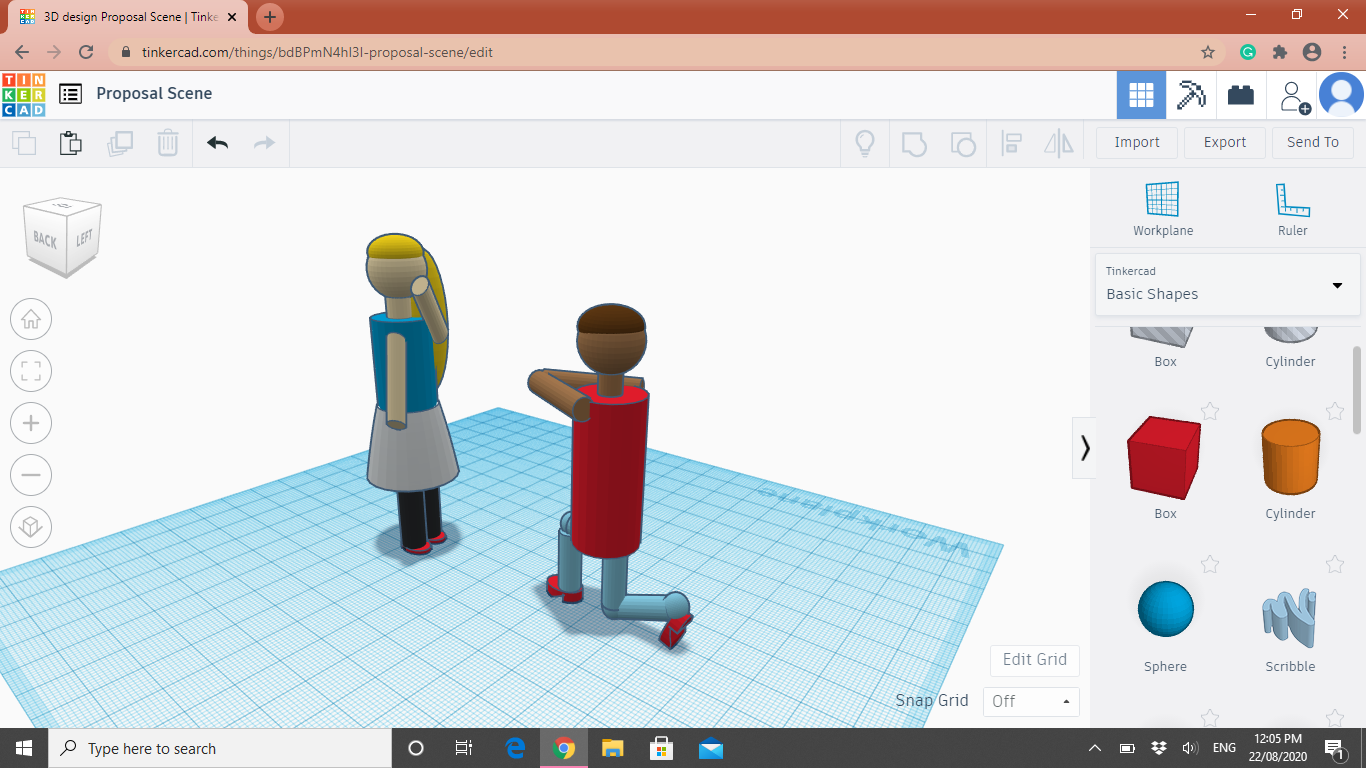
Task: Redo the last action
Action: (264, 143)
